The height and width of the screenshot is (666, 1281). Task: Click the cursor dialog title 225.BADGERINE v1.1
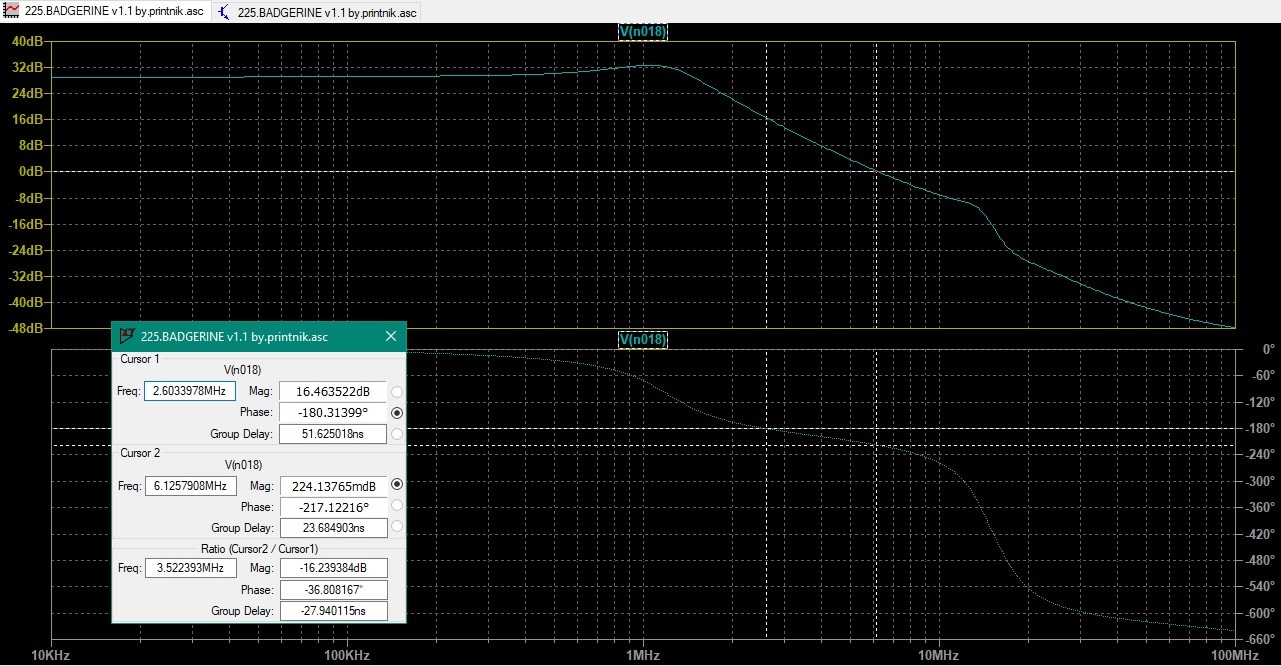click(x=234, y=337)
